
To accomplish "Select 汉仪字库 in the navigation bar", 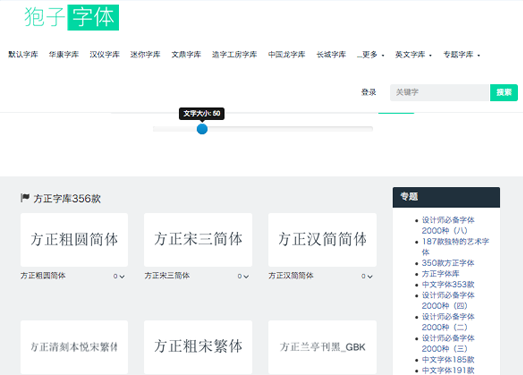I will [104, 54].
